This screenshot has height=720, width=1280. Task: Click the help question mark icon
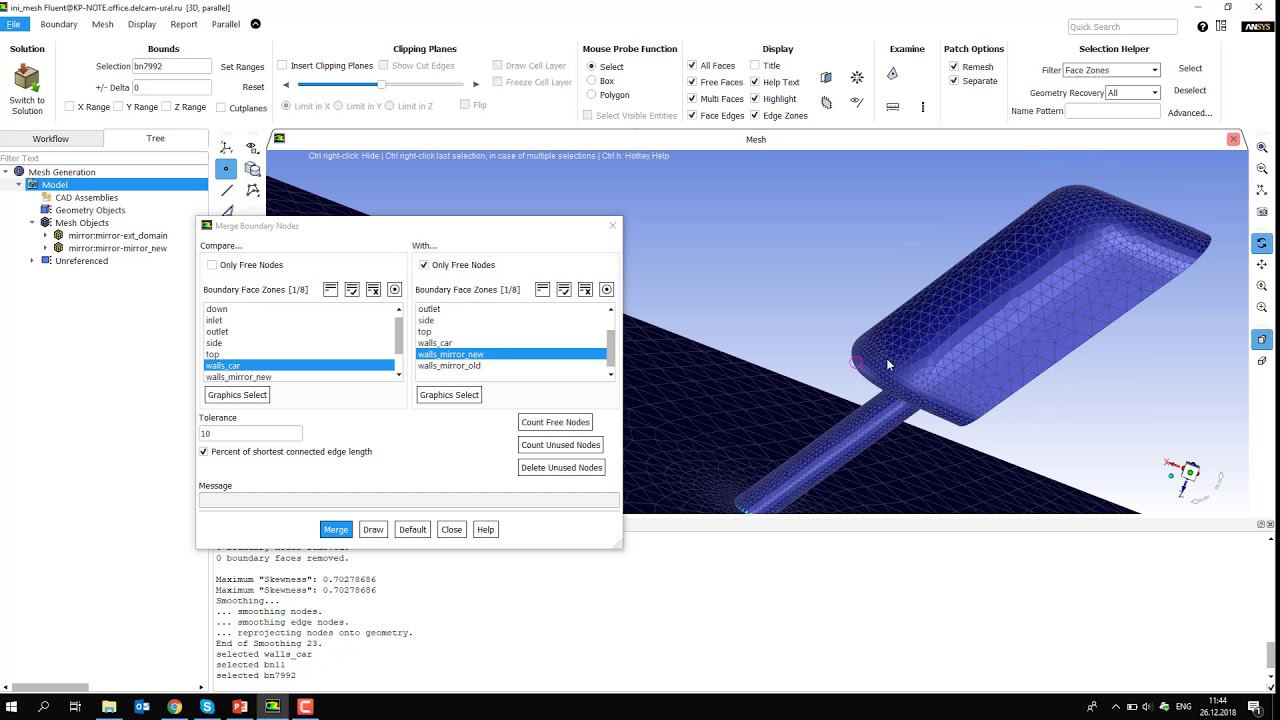pos(1203,27)
